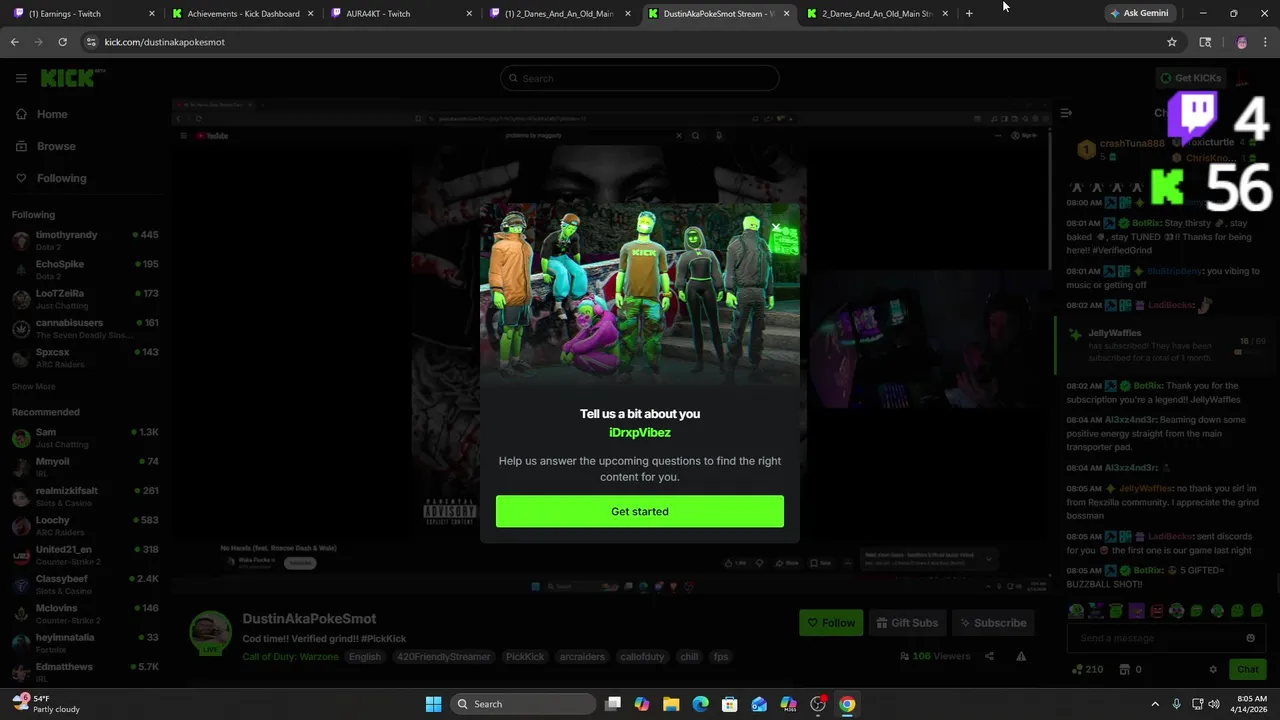Click Get KICKs button
1280x720 pixels.
1190,78
